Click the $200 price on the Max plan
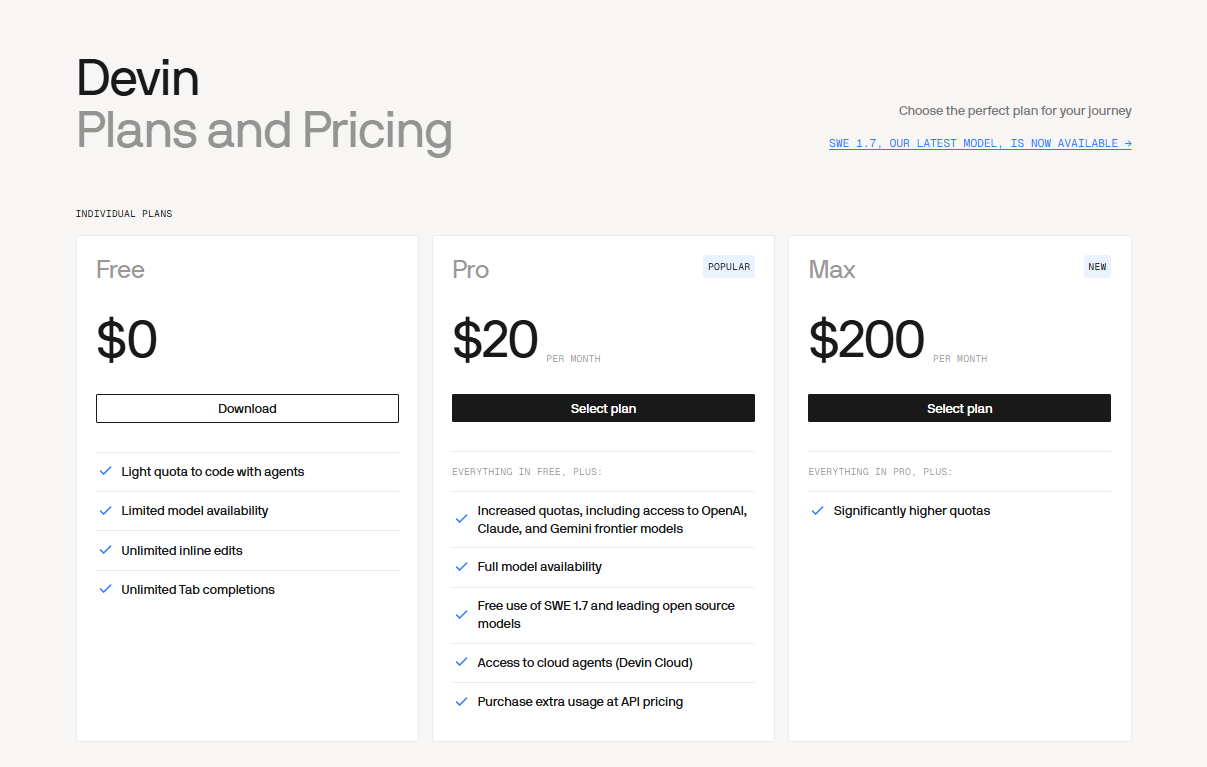Image resolution: width=1207 pixels, height=767 pixels. [866, 339]
